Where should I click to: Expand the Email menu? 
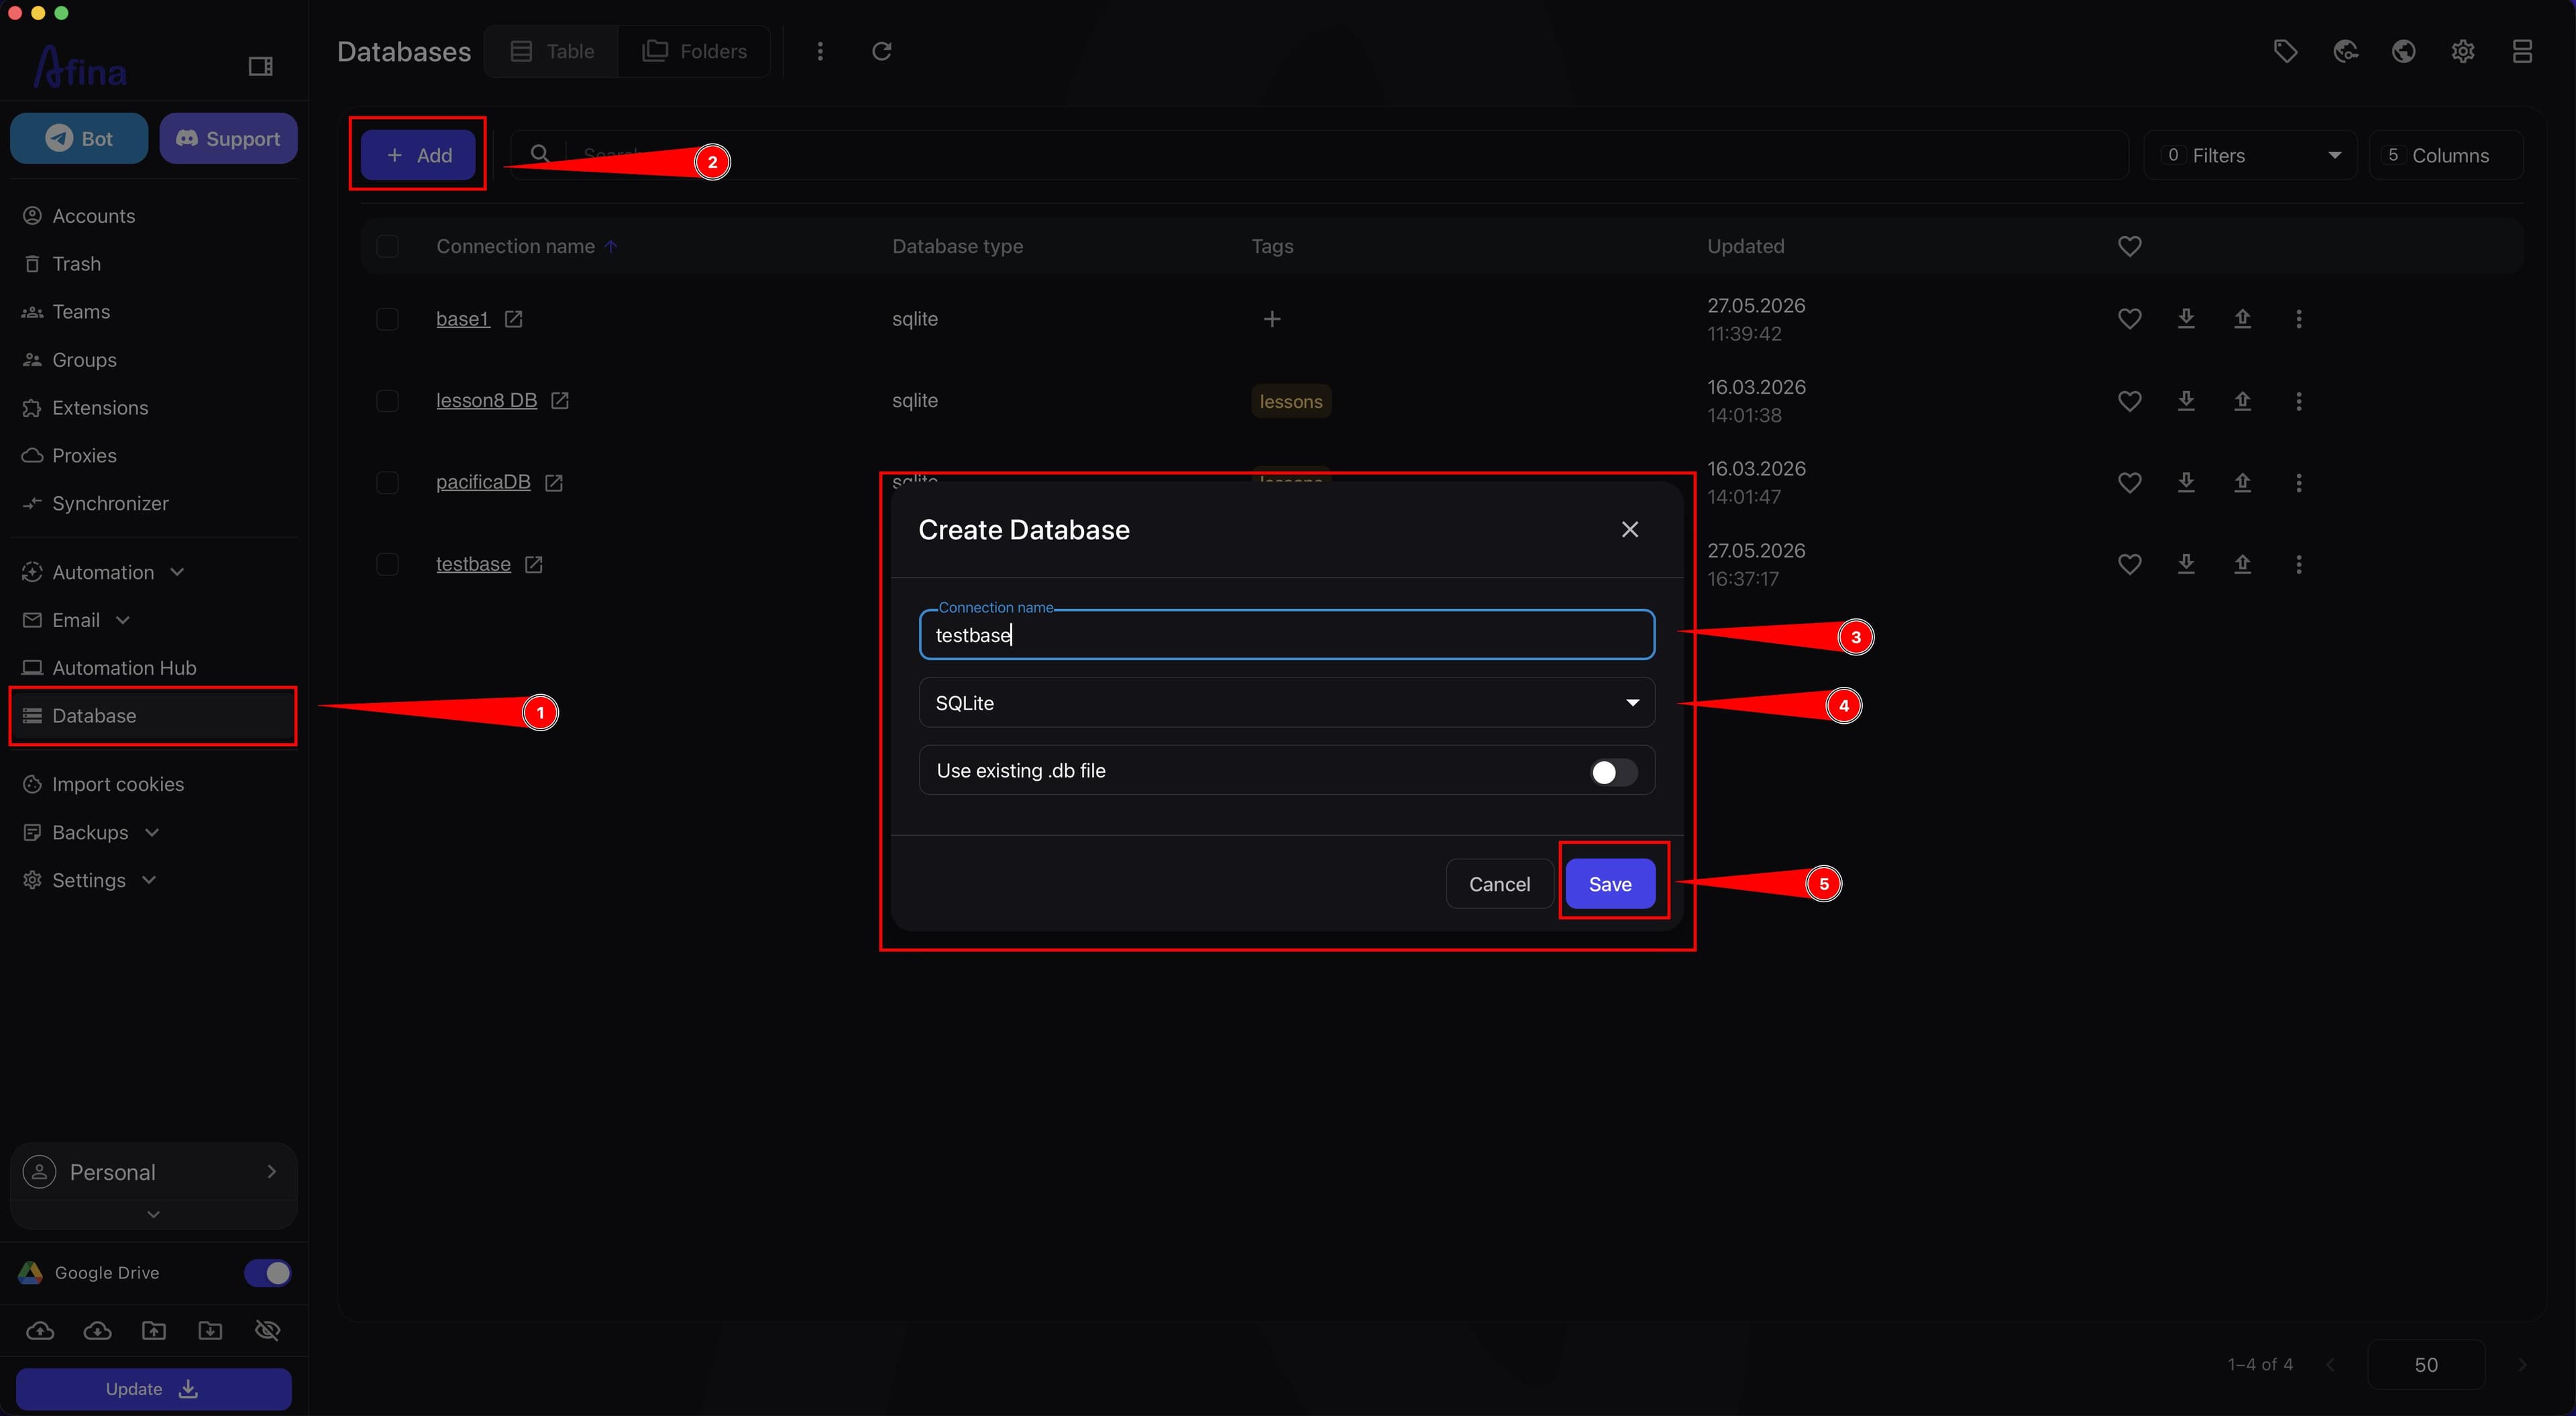pos(76,620)
